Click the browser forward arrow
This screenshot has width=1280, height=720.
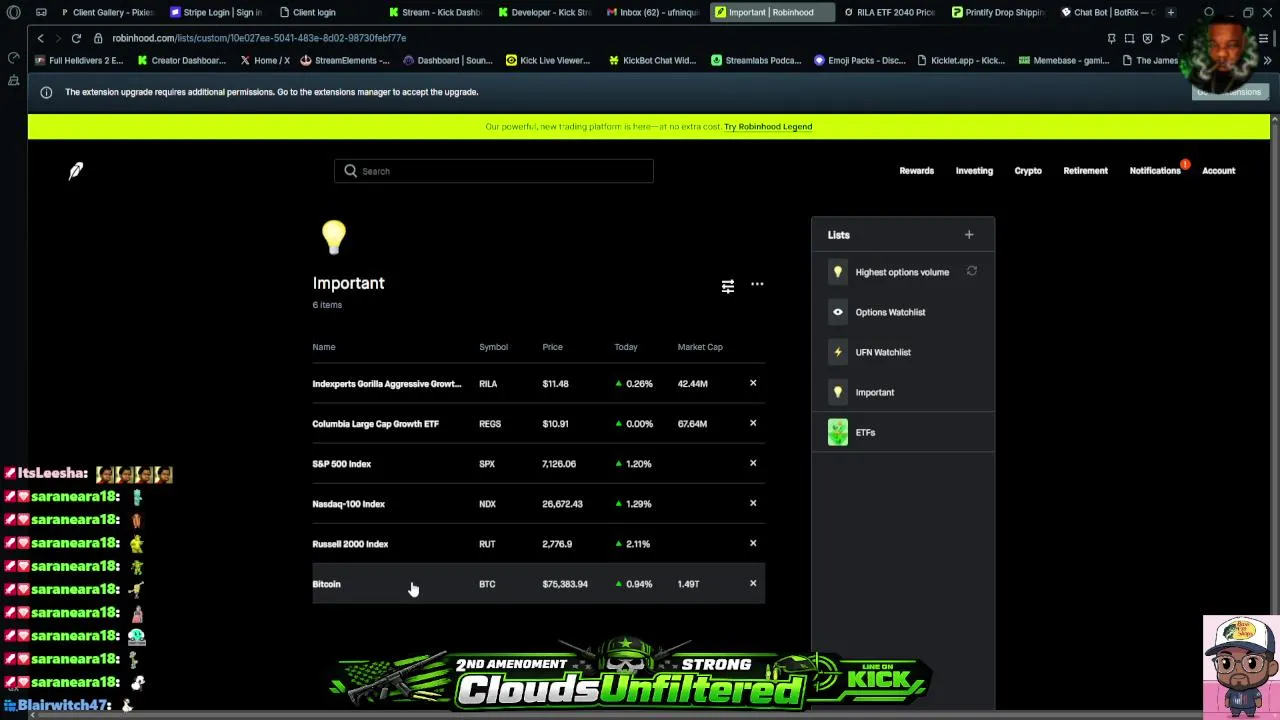(58, 38)
